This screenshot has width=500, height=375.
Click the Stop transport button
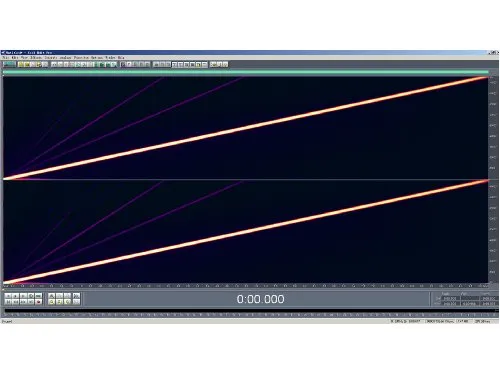point(8,296)
